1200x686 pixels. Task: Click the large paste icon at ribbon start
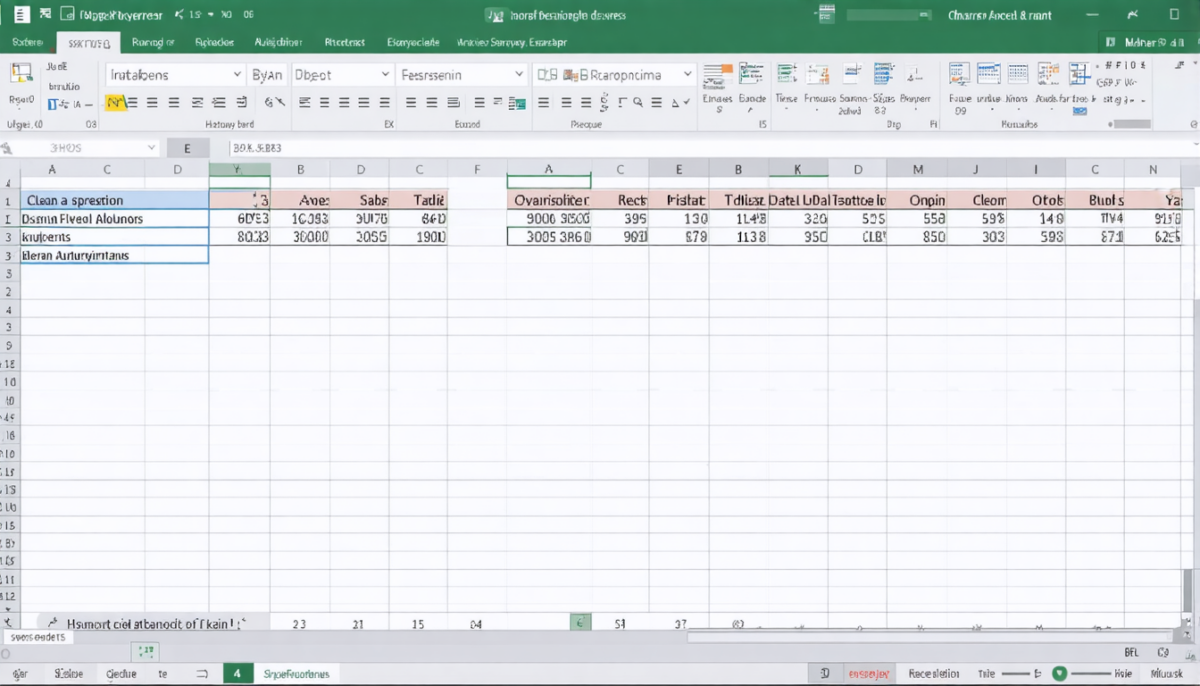point(21,75)
